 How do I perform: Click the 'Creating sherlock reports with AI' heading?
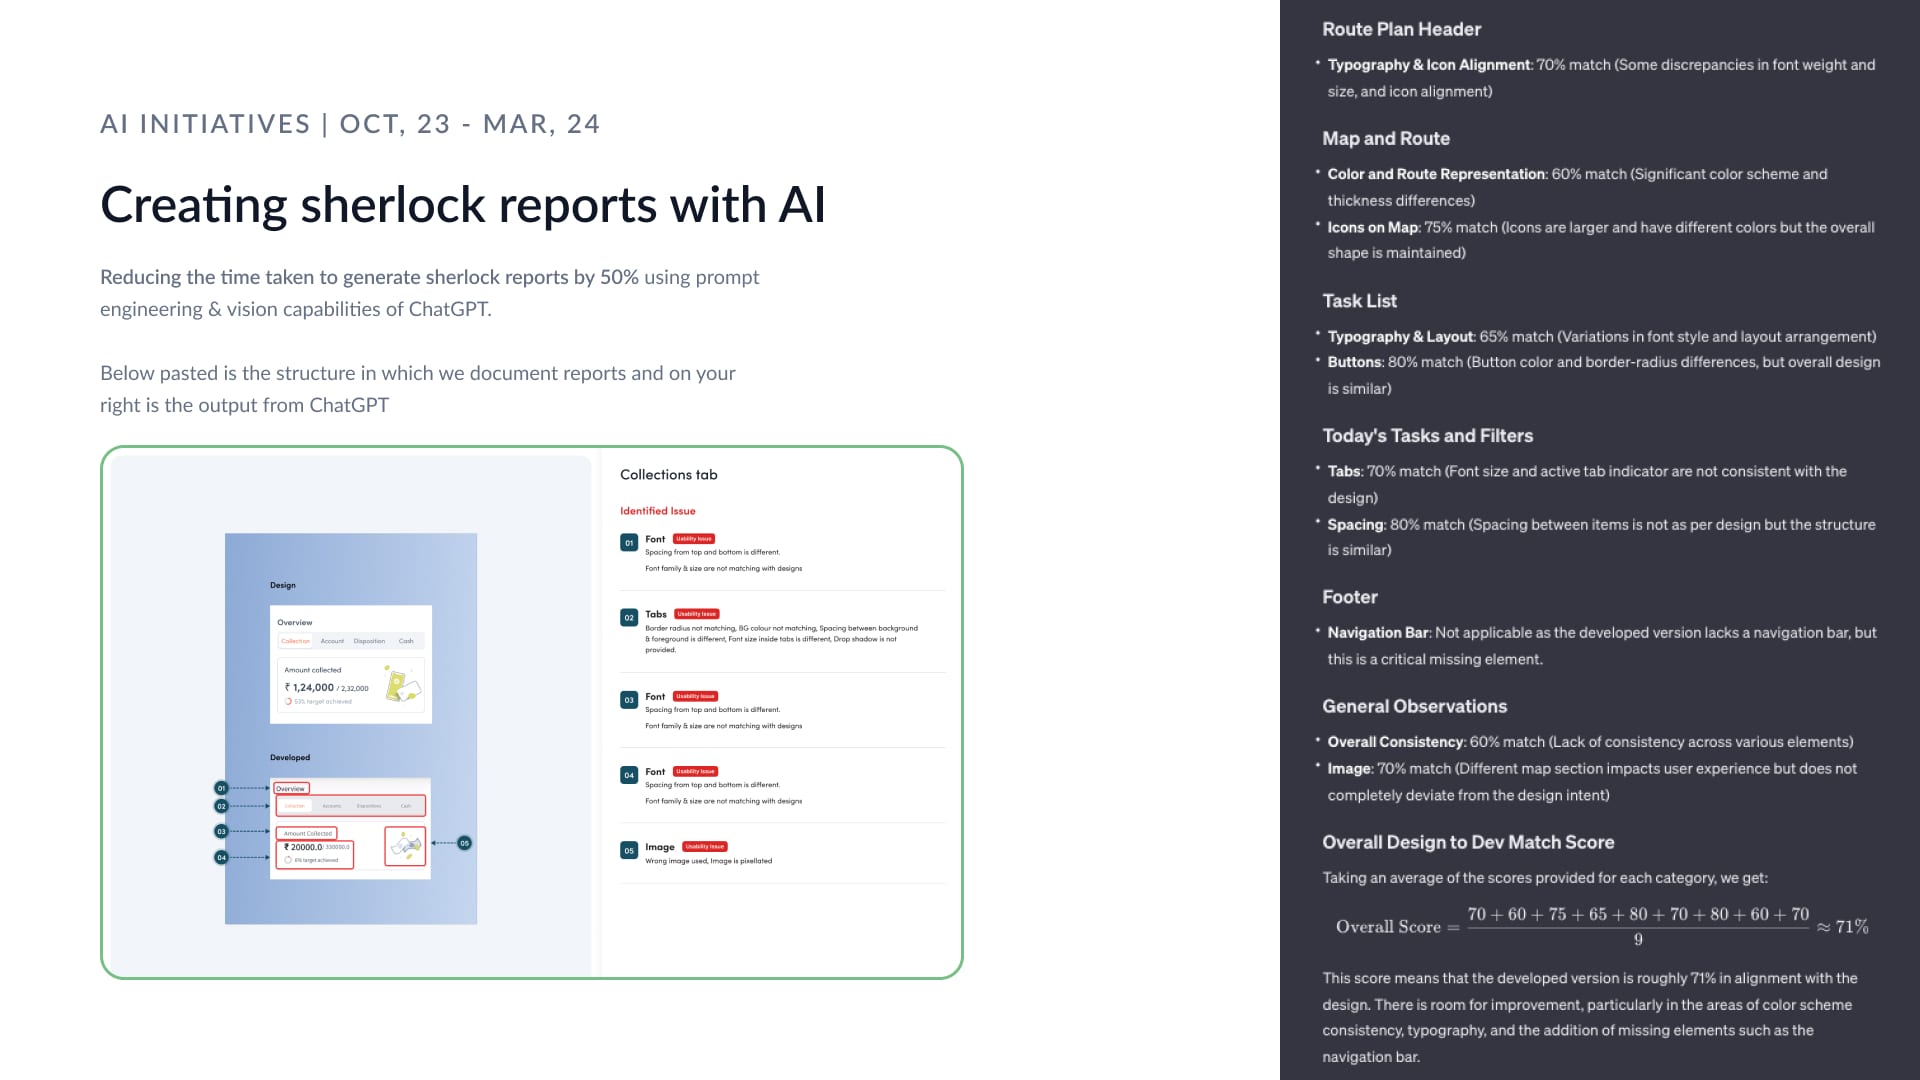coord(463,205)
